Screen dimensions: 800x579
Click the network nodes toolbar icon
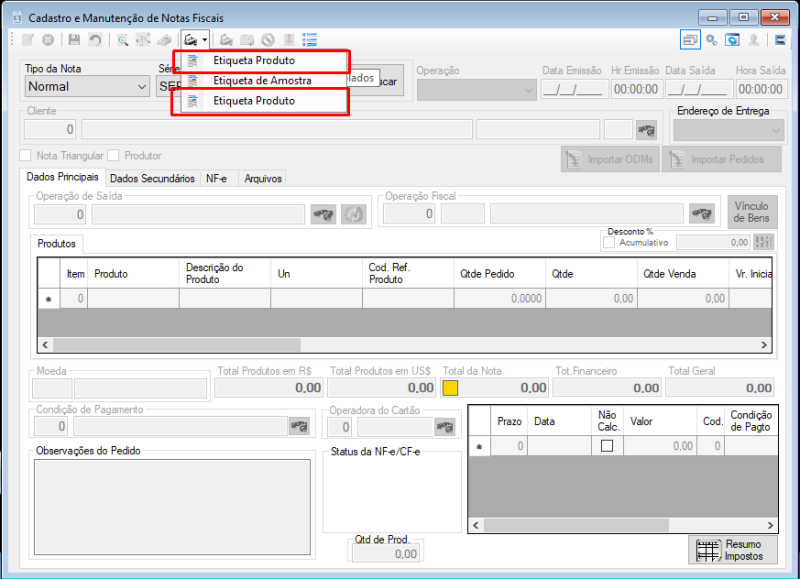[x=143, y=40]
